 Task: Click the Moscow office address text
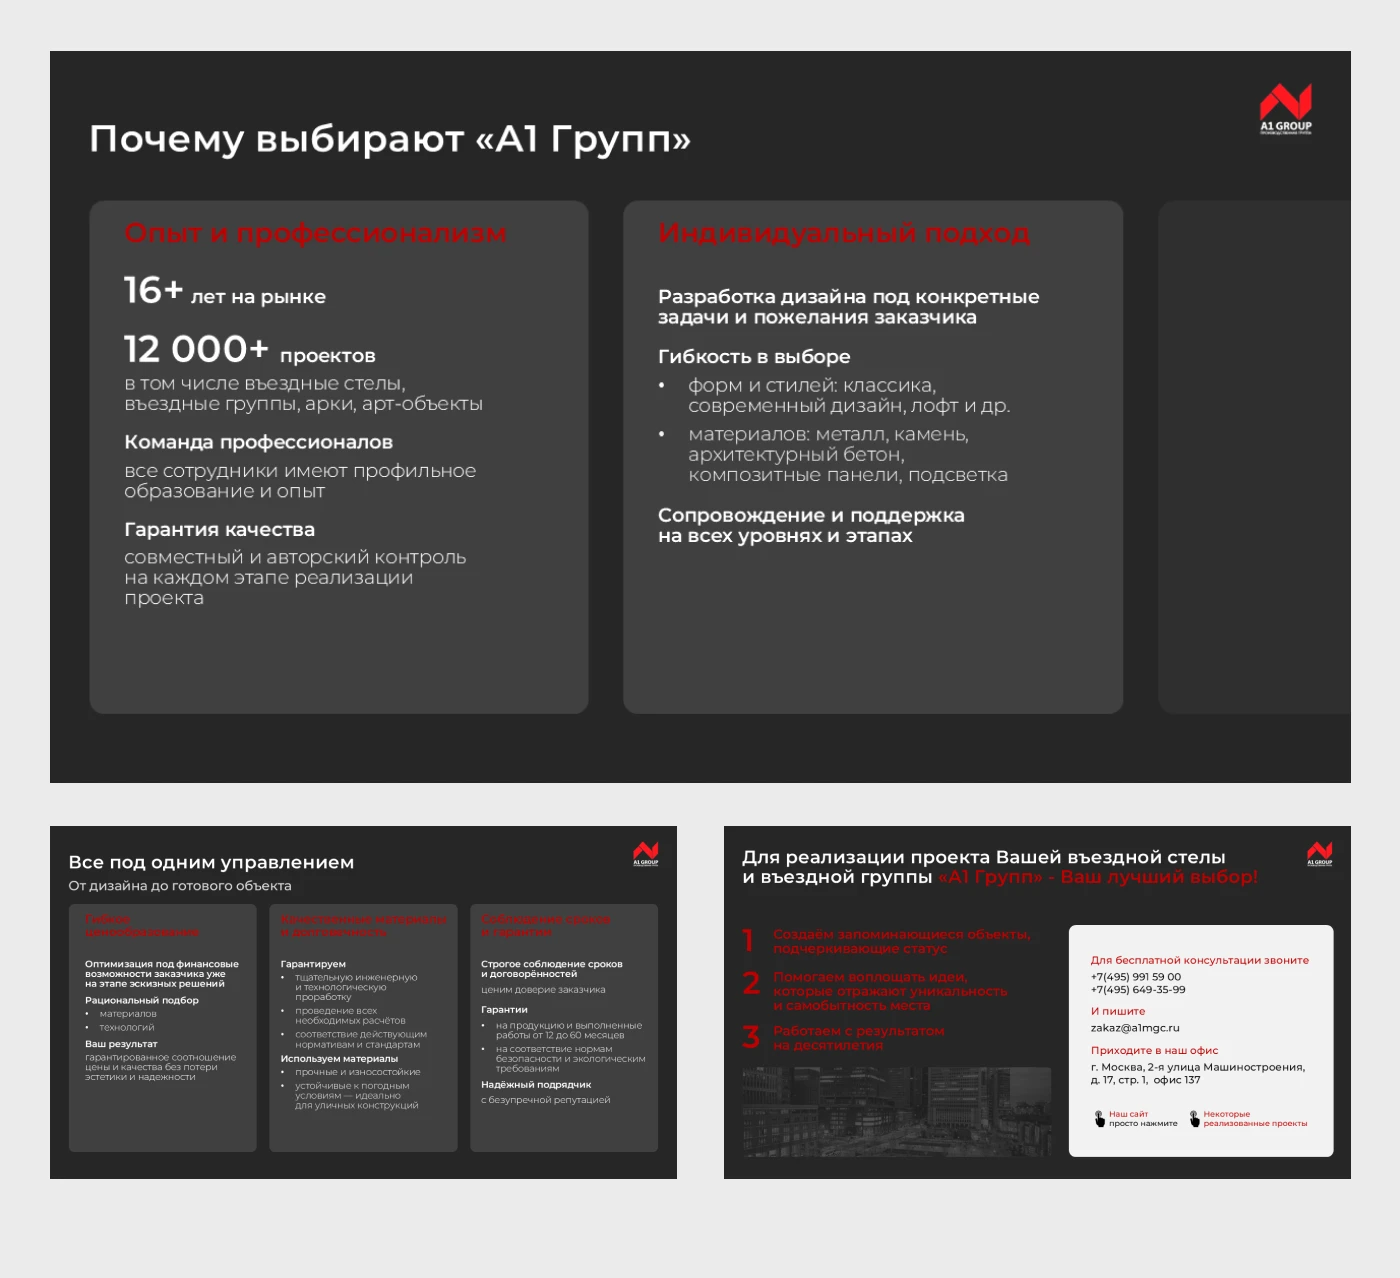[1197, 1073]
